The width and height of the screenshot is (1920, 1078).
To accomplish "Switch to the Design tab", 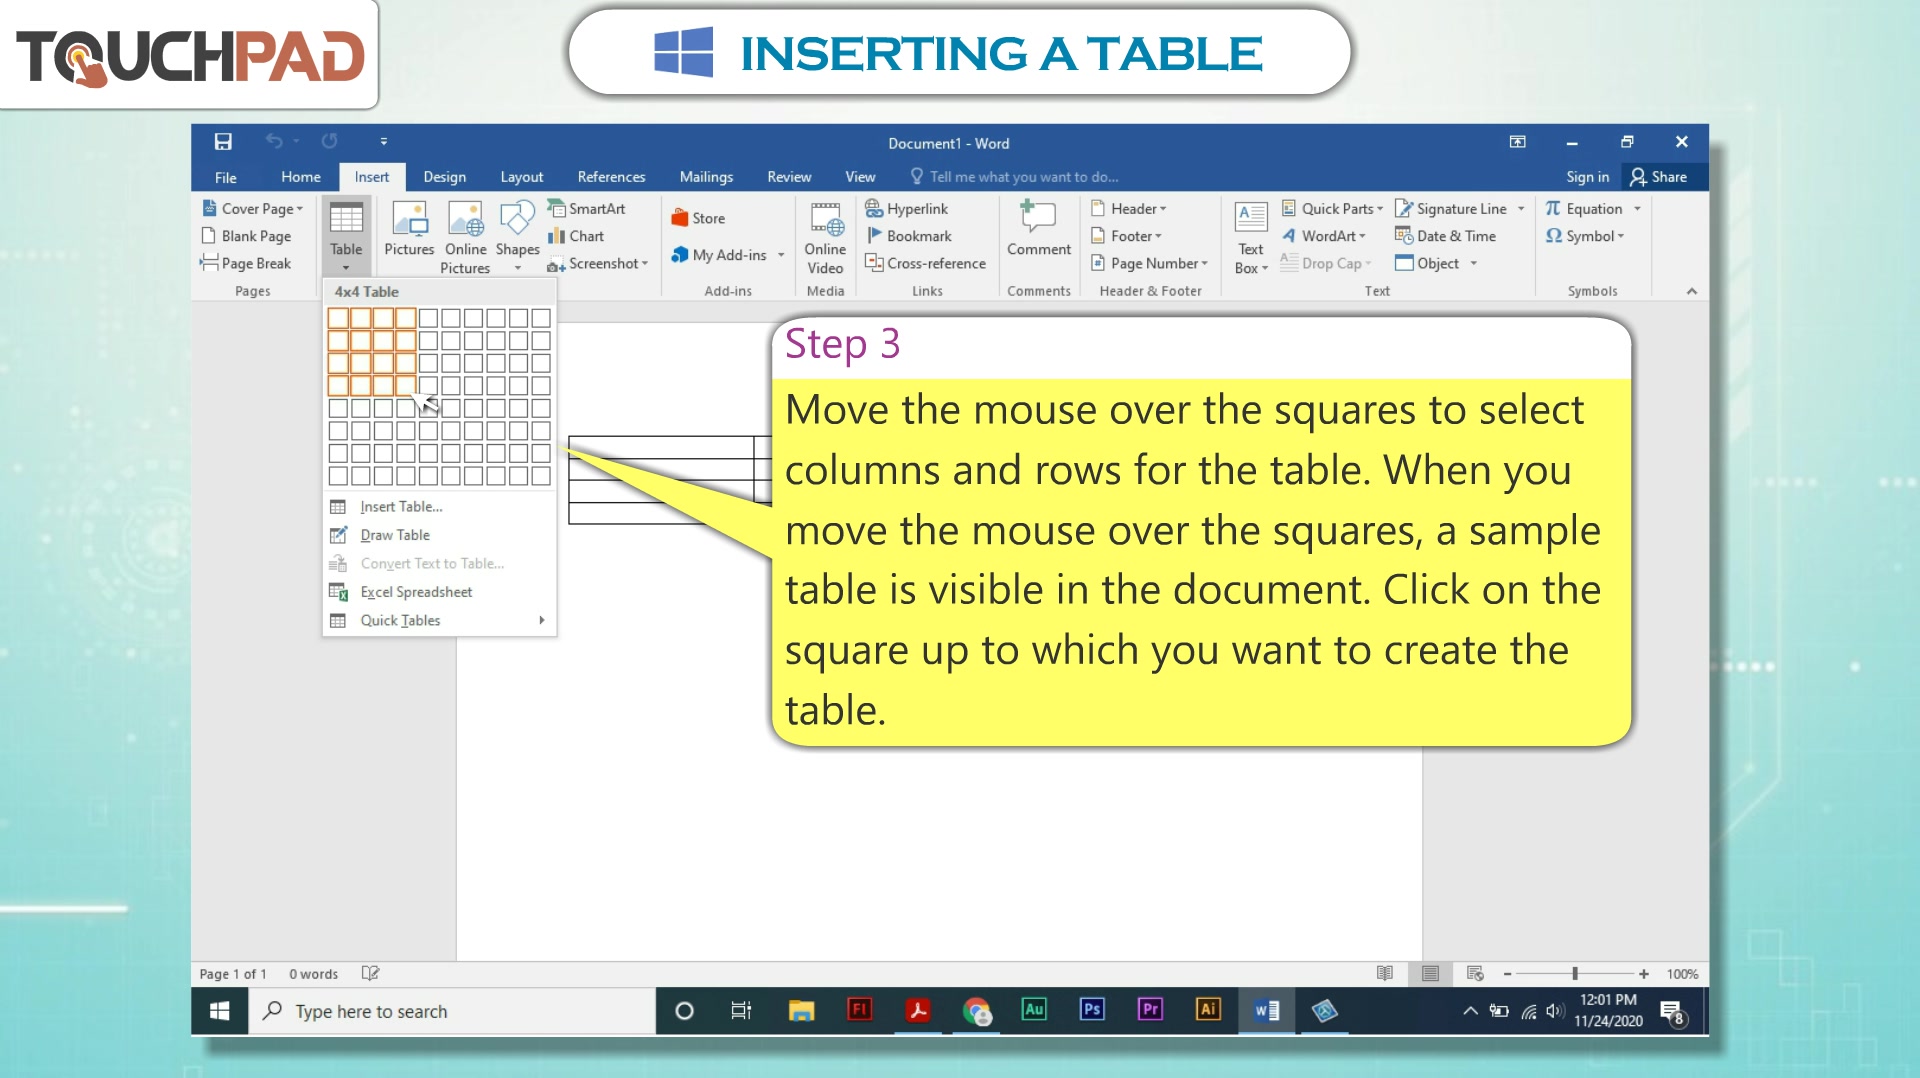I will (x=444, y=177).
